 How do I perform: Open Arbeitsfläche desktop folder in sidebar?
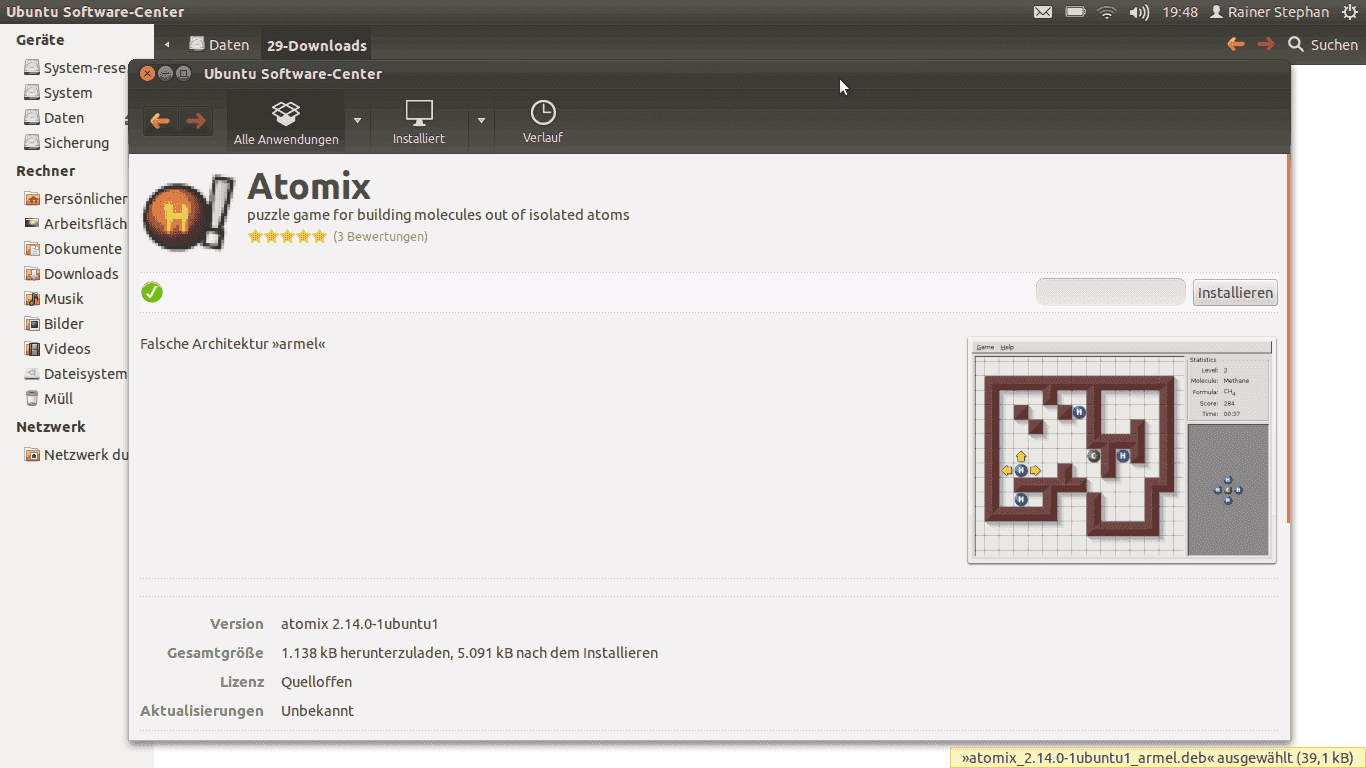[x=77, y=224]
